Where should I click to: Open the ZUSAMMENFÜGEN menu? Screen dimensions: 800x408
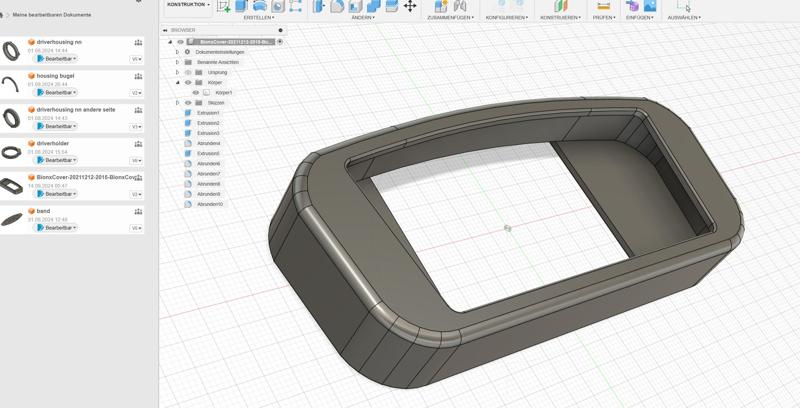(x=450, y=18)
